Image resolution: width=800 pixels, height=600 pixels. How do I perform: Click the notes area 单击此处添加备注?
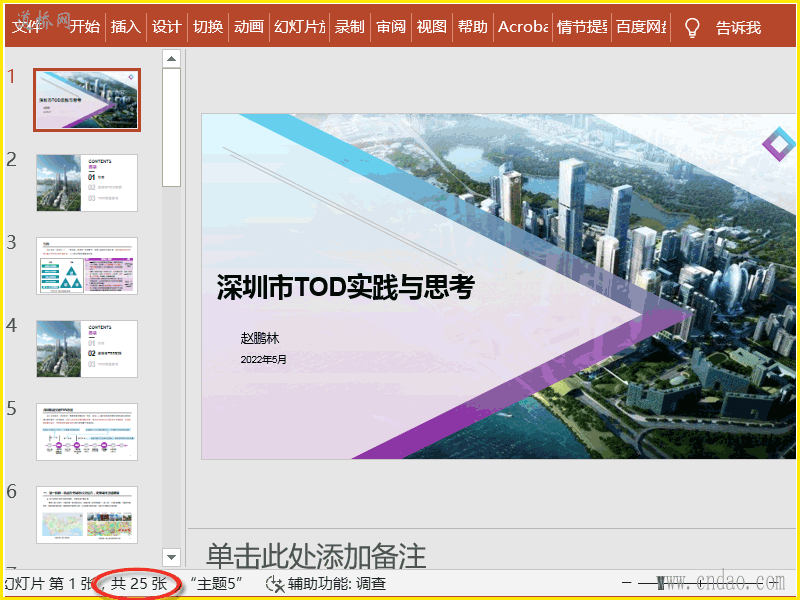[316, 556]
